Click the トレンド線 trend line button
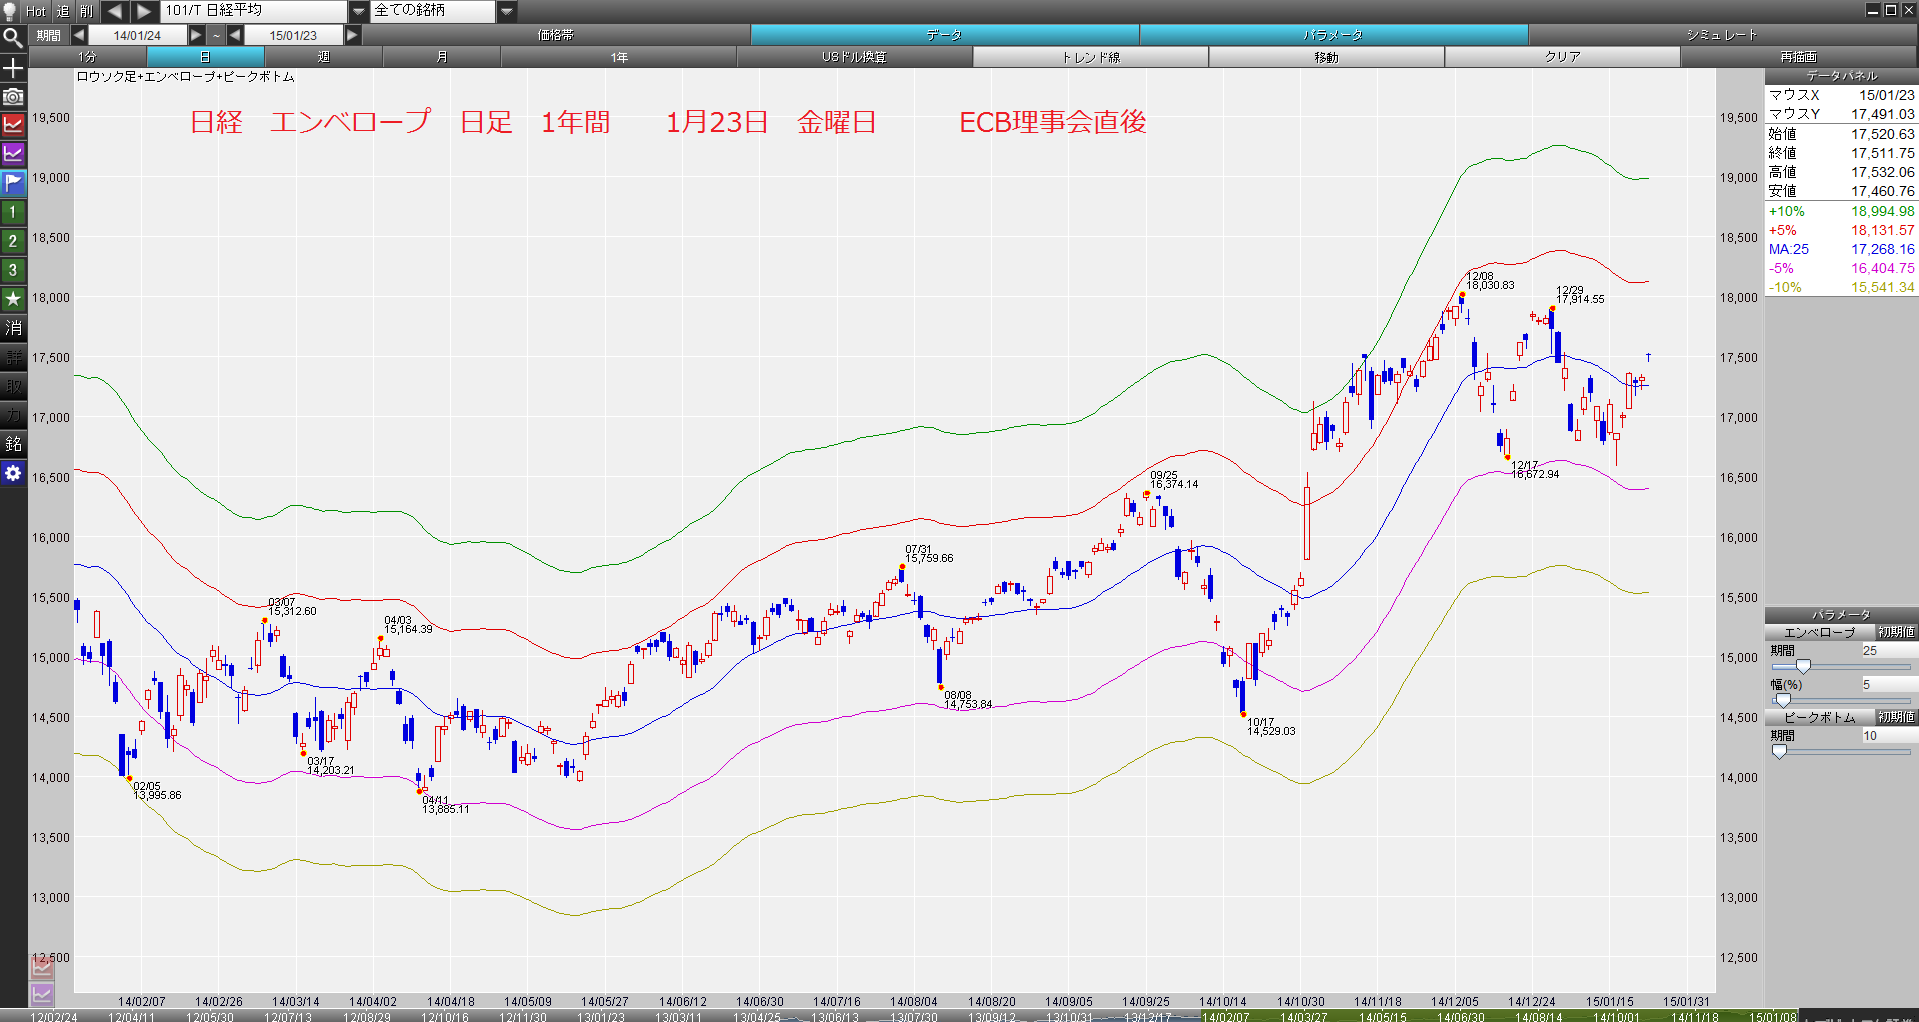This screenshot has width=1919, height=1022. coord(1091,57)
